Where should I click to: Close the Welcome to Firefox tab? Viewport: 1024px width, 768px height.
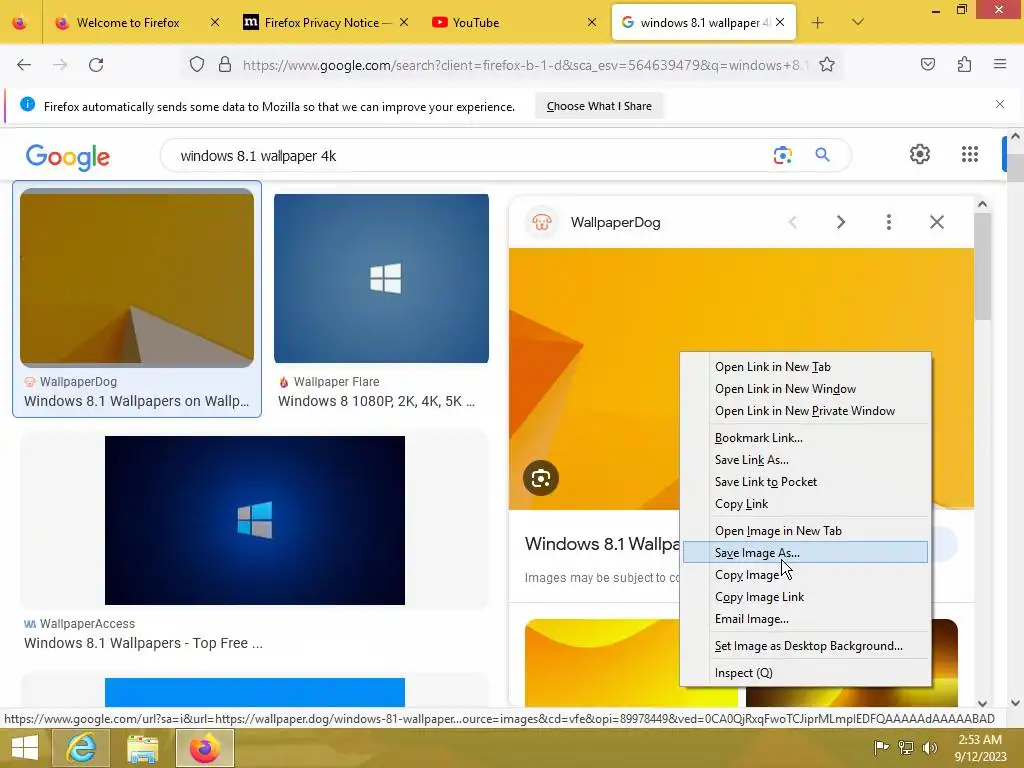tap(215, 22)
